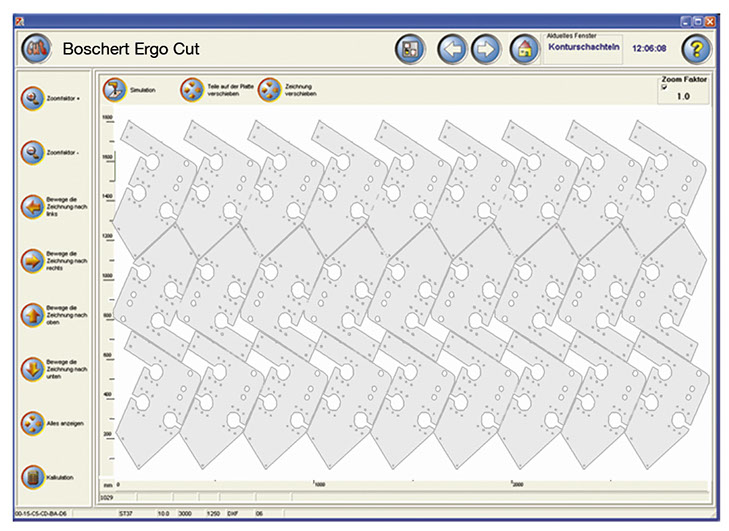Click the 1000 mark on horizontal ruler
Screen dimensions: 729x531
pyautogui.click(x=320, y=485)
